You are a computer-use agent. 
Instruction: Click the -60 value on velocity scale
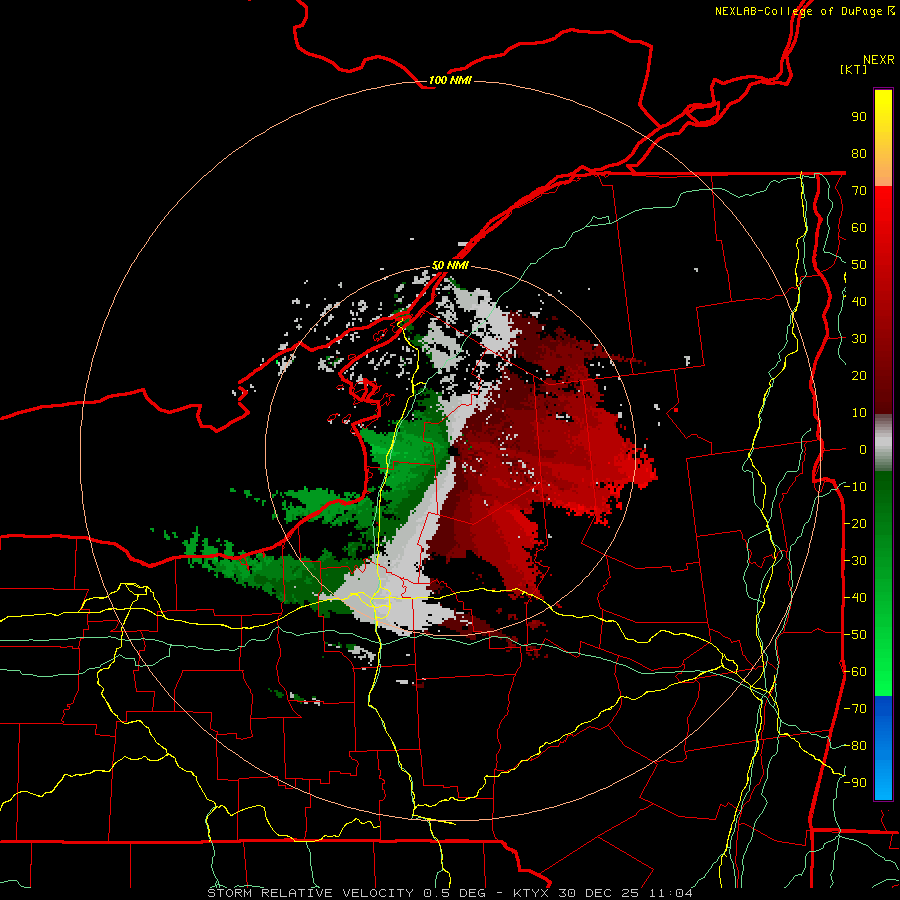(x=855, y=672)
